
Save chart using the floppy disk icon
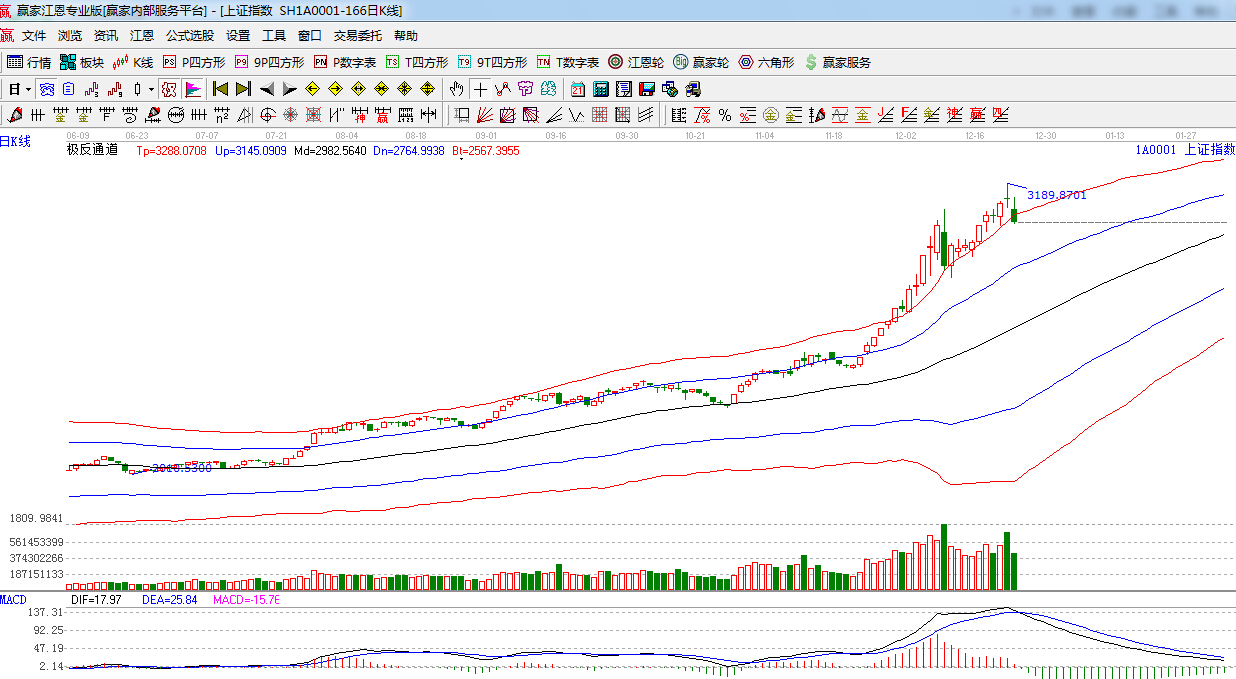coord(646,89)
